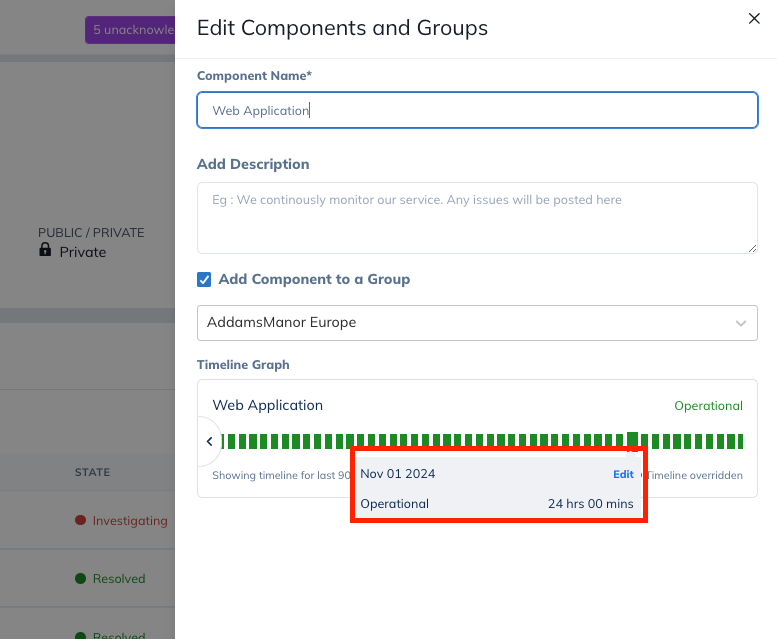This screenshot has height=639, width=777.
Task: Open the 5 unacknowledged purple badge
Action: [x=130, y=30]
